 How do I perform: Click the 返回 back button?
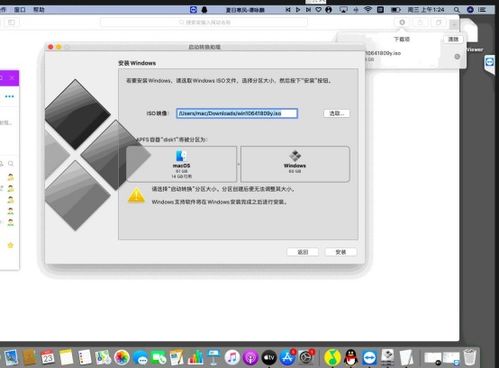tap(303, 252)
